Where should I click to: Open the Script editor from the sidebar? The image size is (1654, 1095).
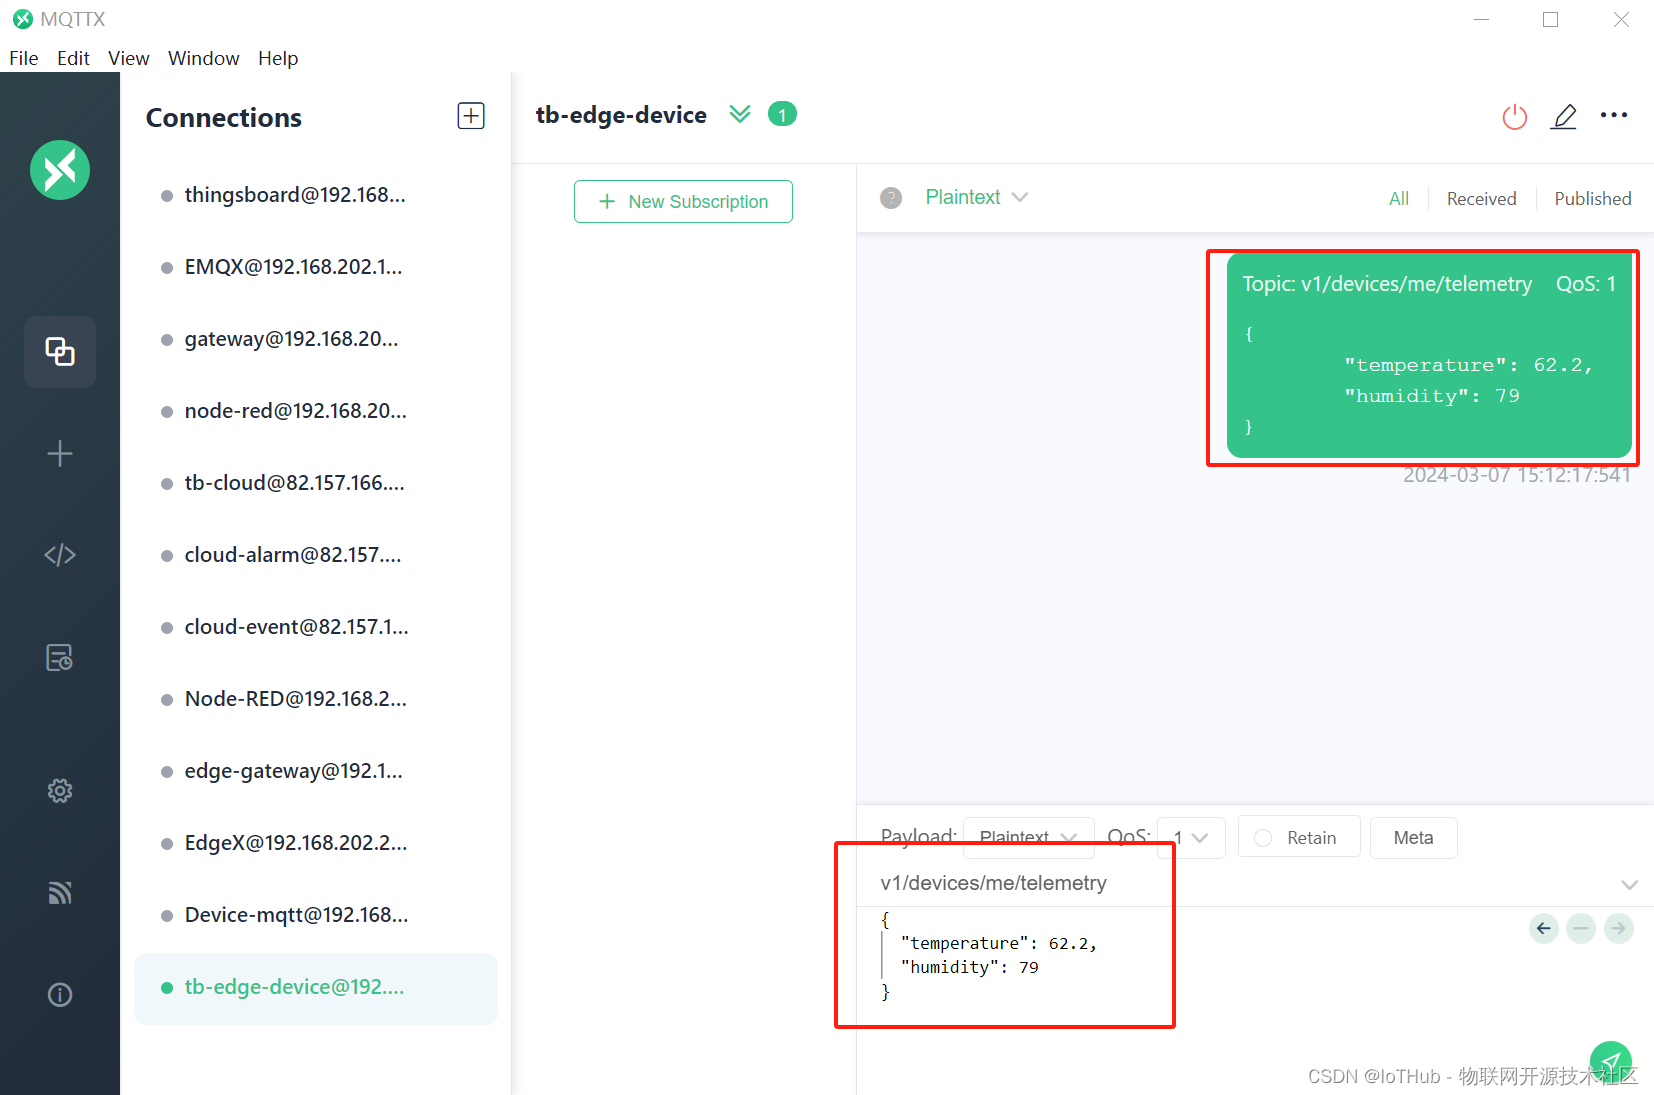tap(59, 554)
